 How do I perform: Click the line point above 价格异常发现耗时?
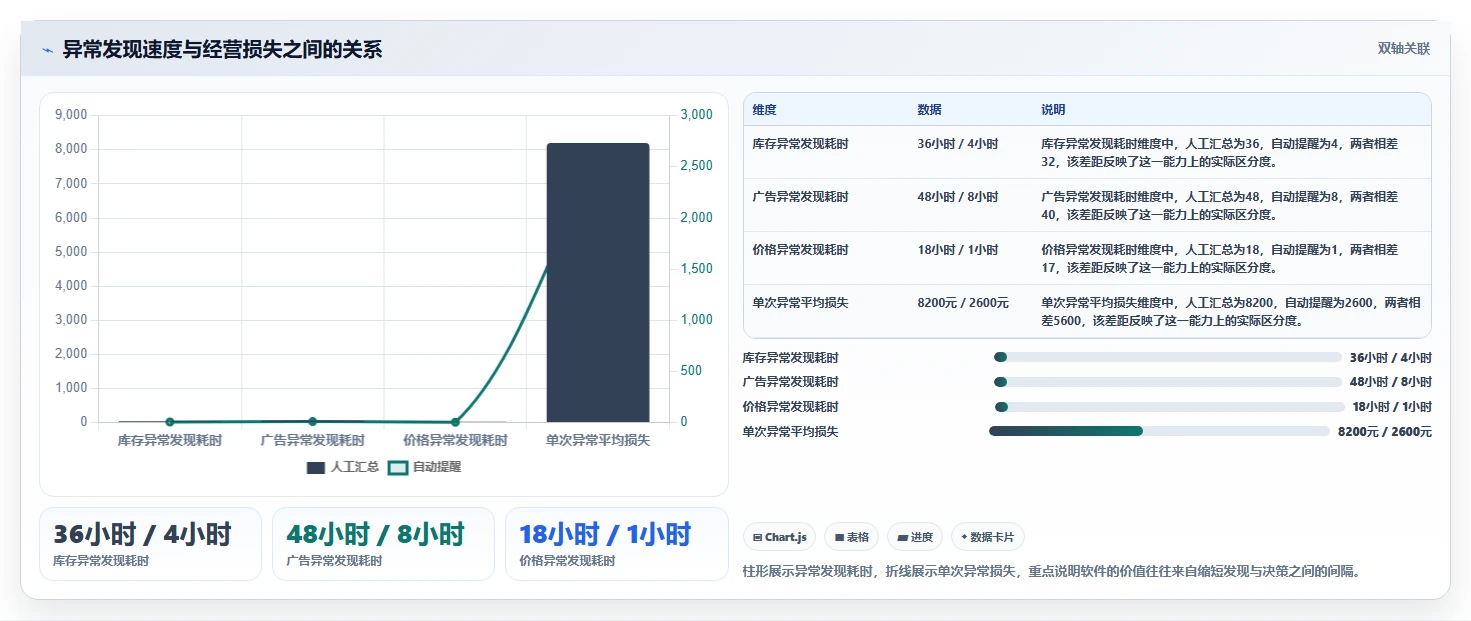(x=455, y=422)
